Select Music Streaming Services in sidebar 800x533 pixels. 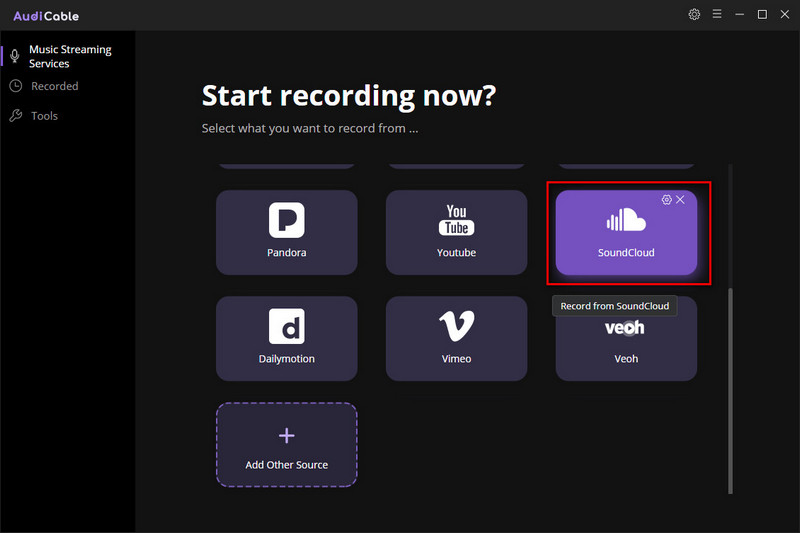click(68, 56)
